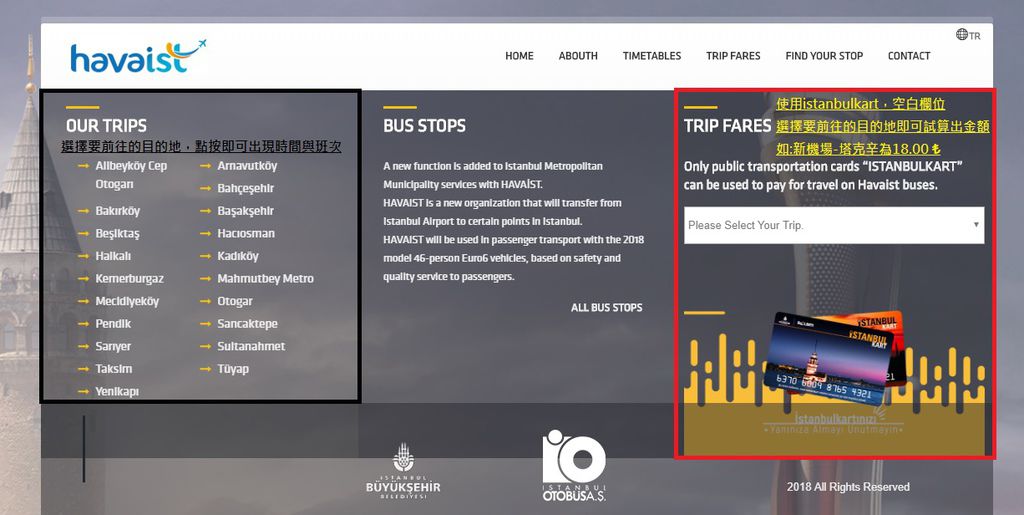Select the Bakırköy trip

118,211
